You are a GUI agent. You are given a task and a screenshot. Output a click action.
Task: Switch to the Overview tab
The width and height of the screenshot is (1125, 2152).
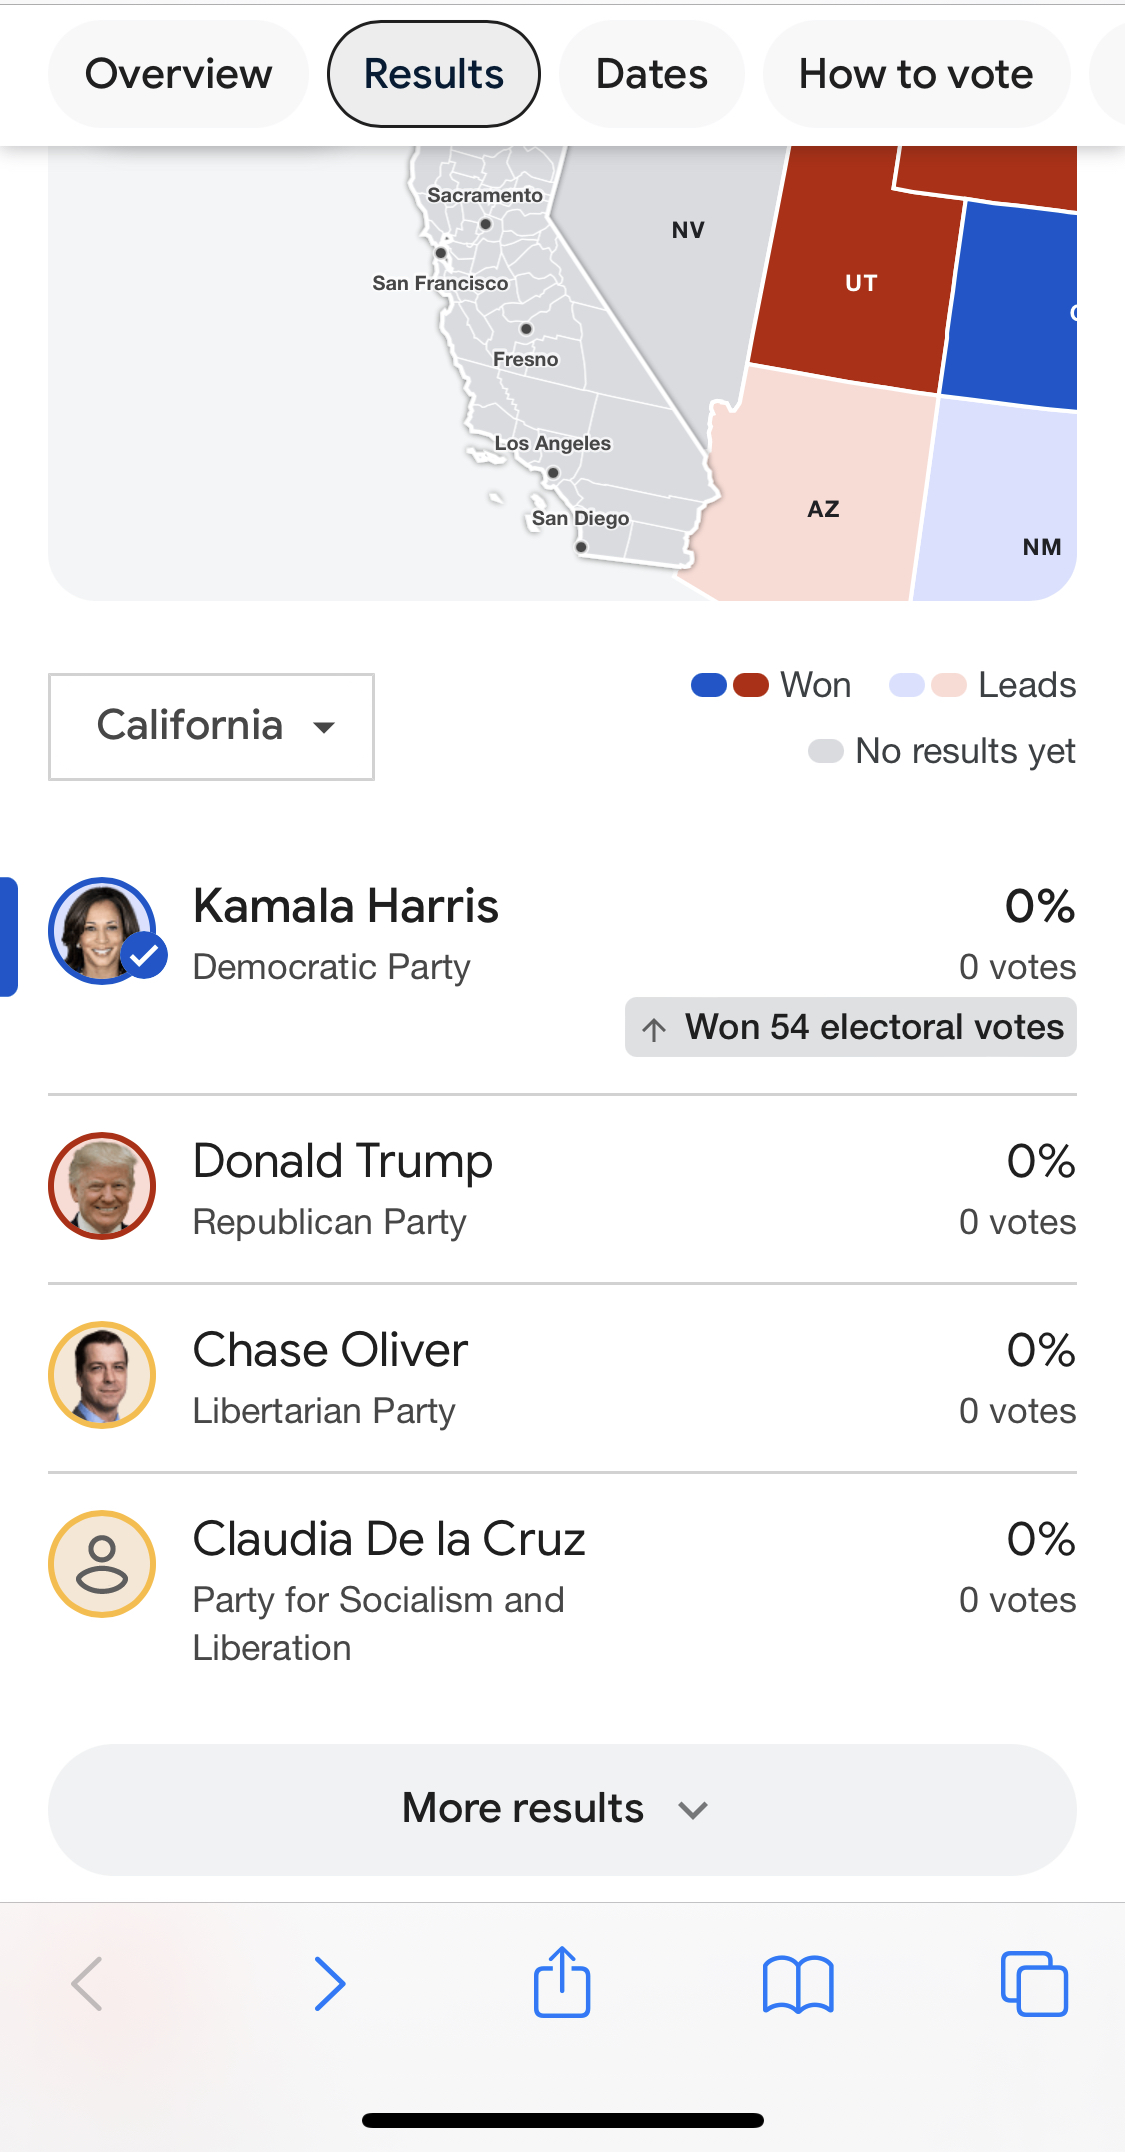(178, 74)
